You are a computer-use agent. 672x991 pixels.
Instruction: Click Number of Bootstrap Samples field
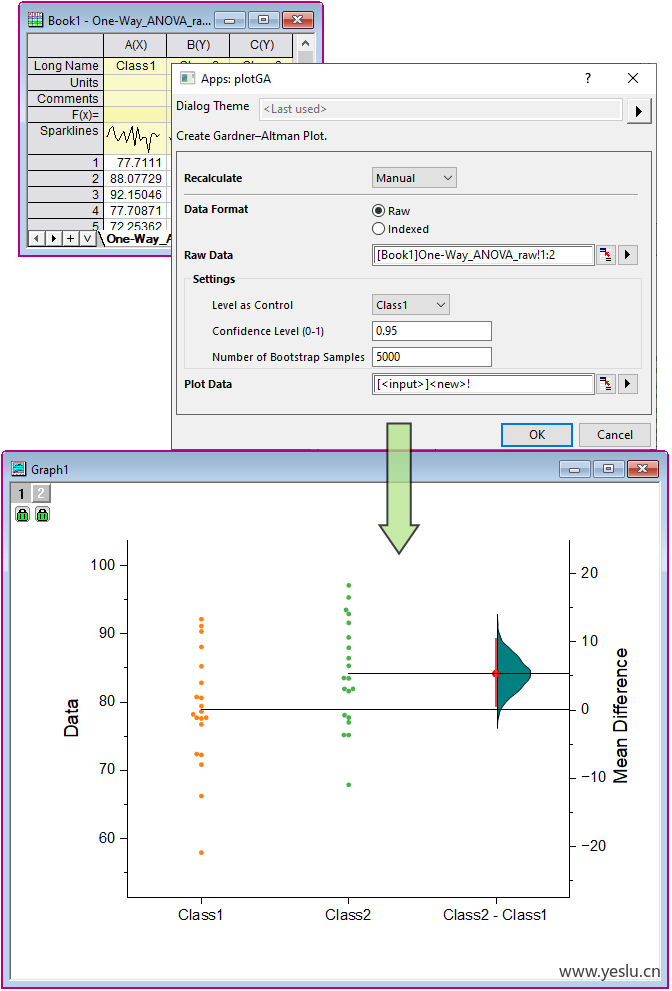coord(432,357)
